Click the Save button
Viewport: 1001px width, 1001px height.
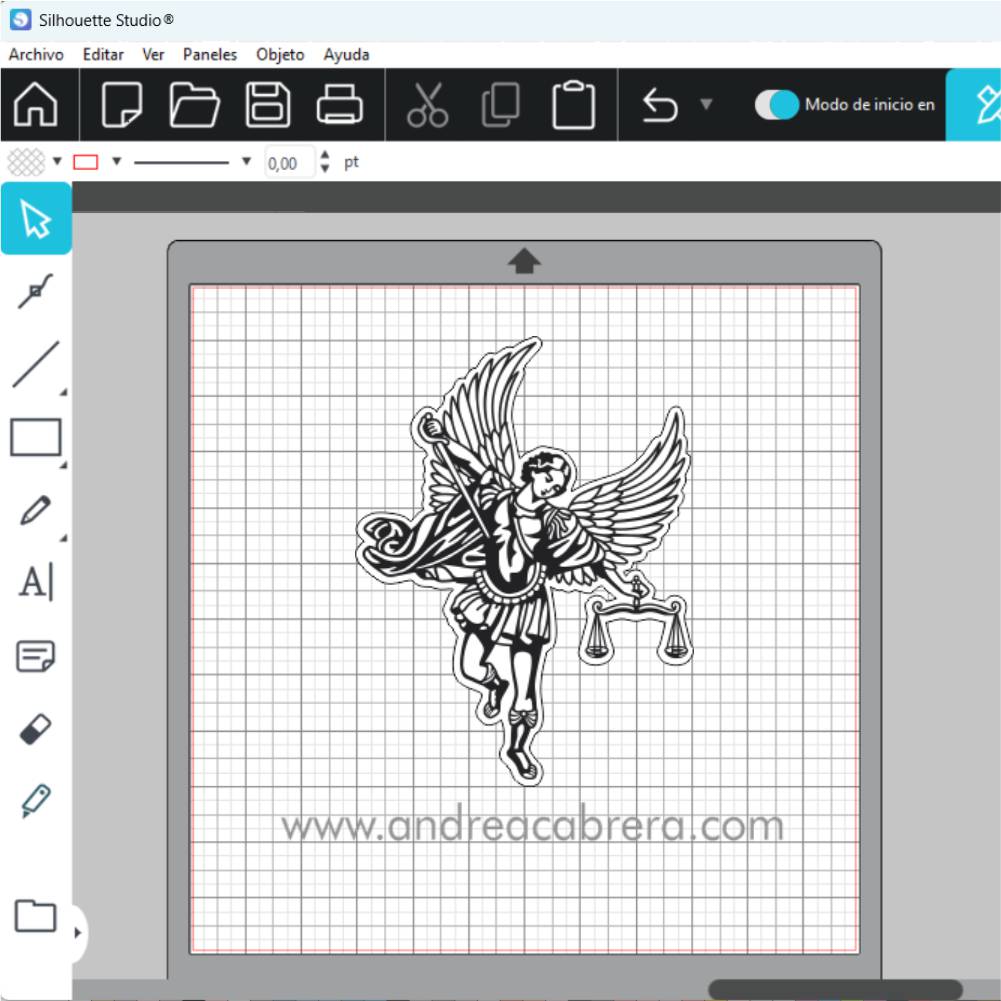(267, 103)
